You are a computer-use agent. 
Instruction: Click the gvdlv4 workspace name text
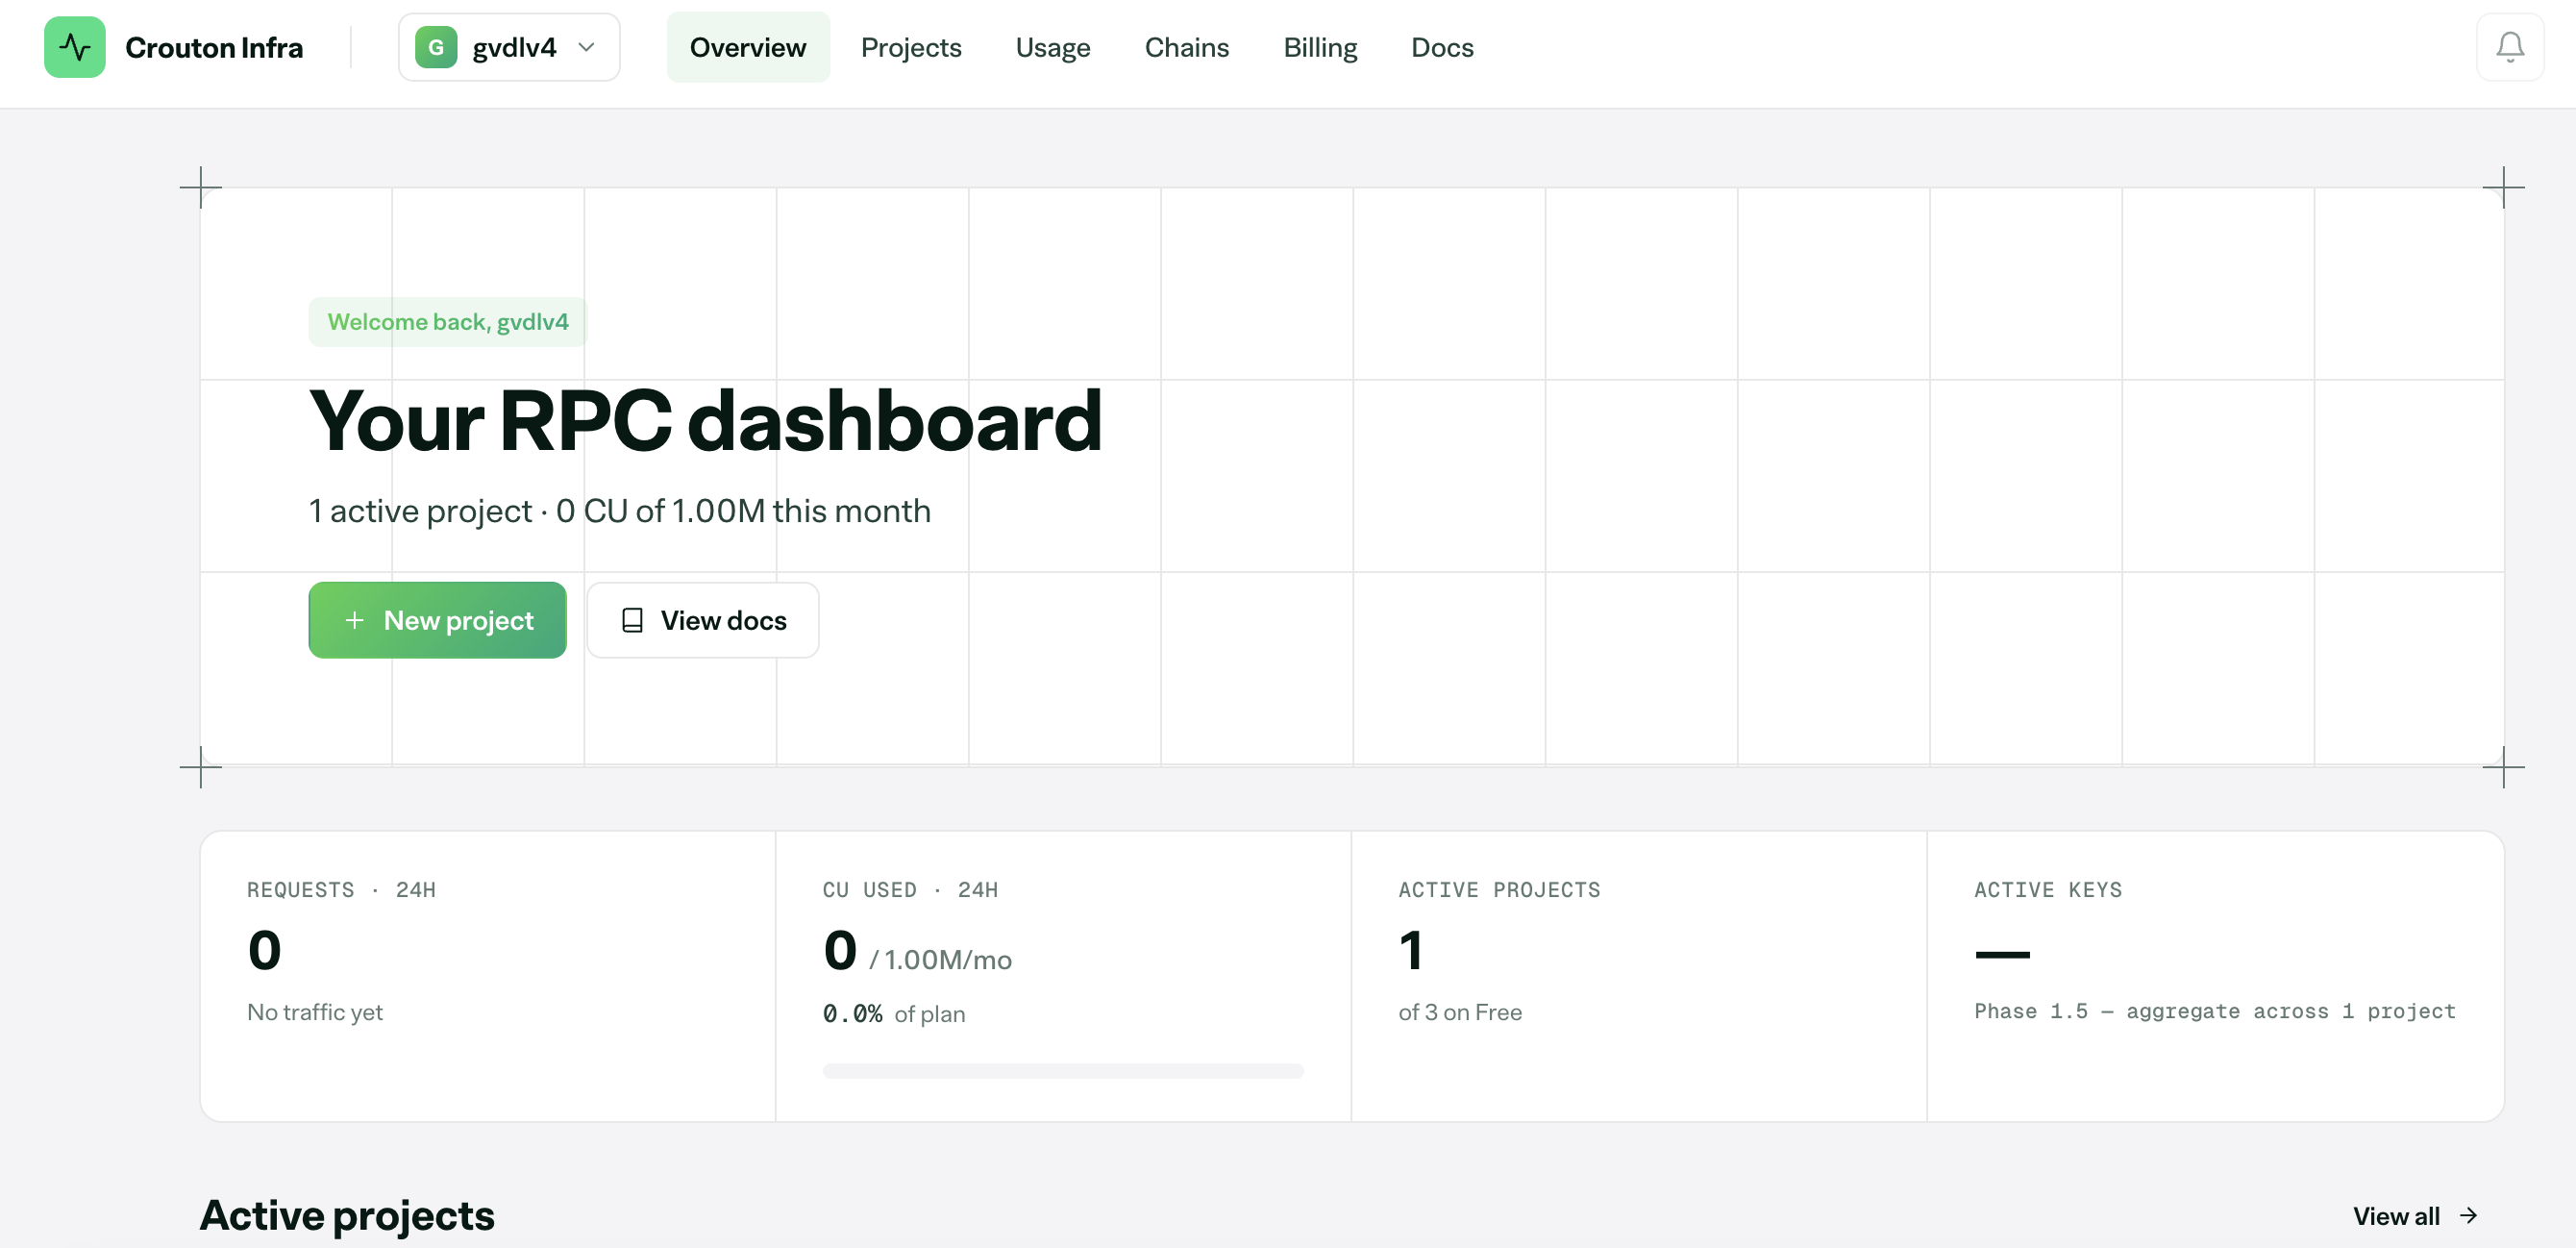514,47
